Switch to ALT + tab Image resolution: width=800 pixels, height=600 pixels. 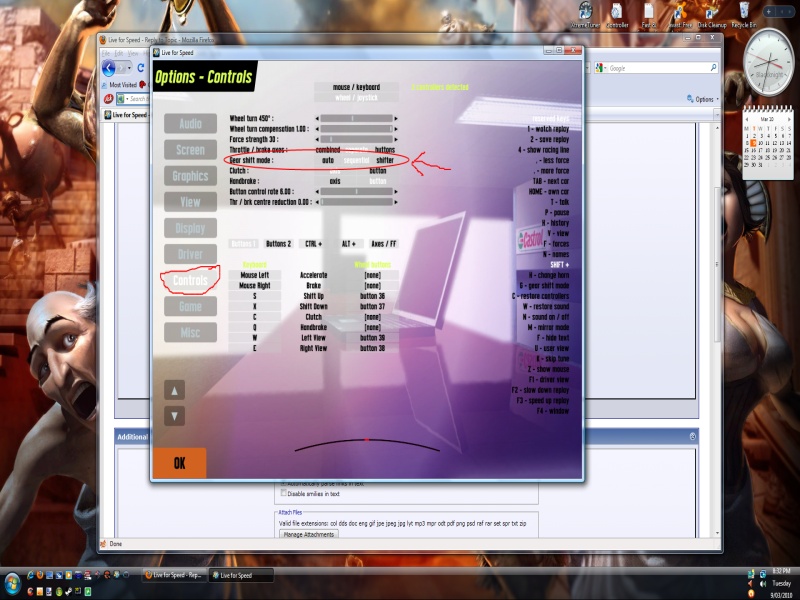pos(348,244)
